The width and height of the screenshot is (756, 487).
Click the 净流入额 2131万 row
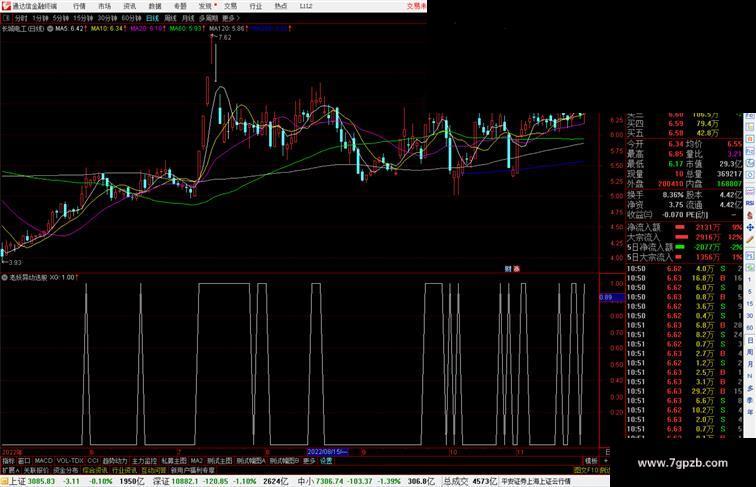684,227
